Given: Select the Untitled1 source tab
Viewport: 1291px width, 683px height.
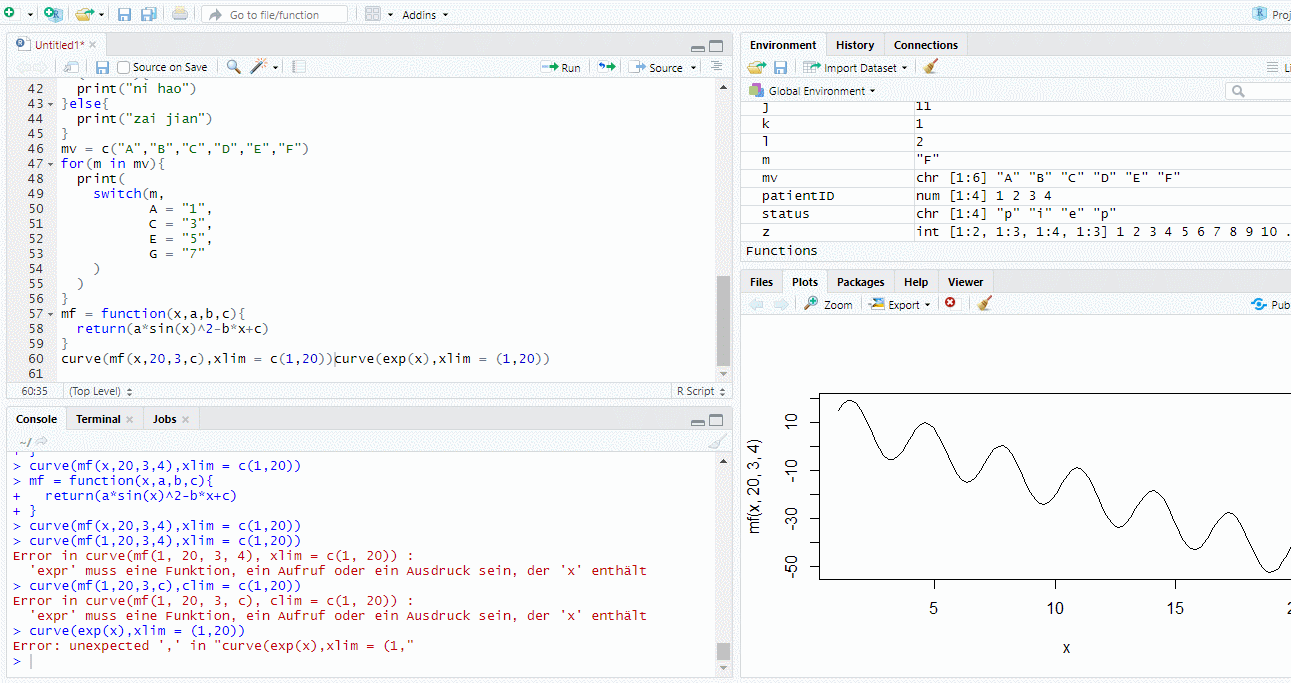Looking at the screenshot, I should (x=59, y=45).
